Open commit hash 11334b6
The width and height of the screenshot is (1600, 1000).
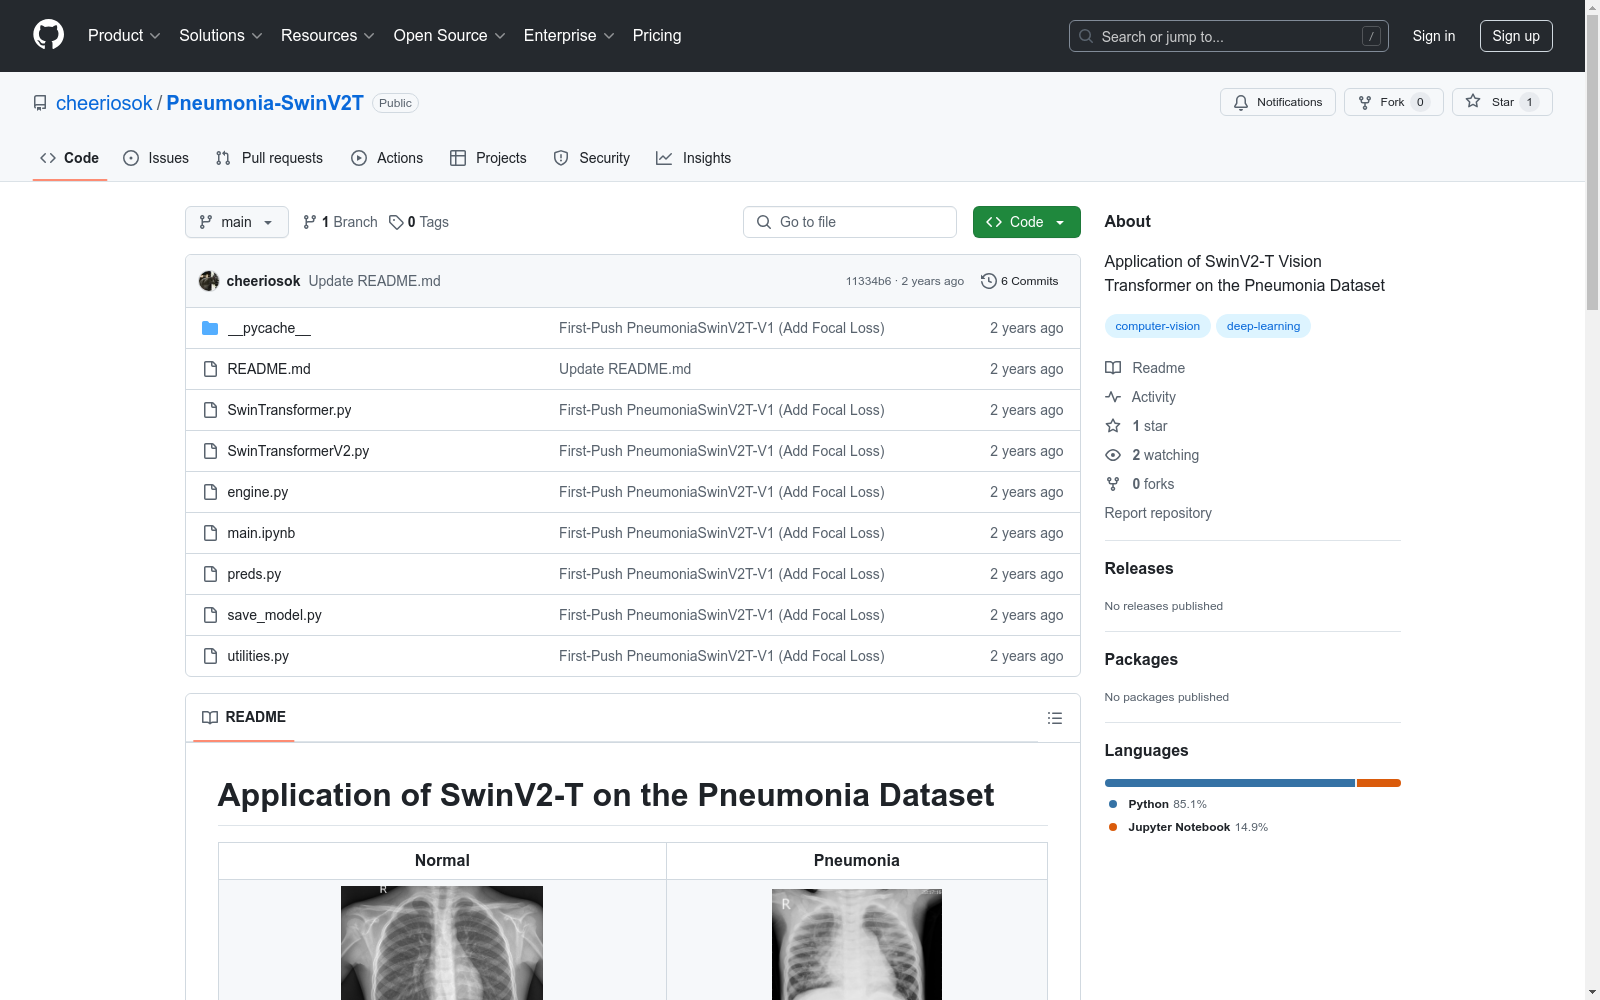tap(868, 281)
